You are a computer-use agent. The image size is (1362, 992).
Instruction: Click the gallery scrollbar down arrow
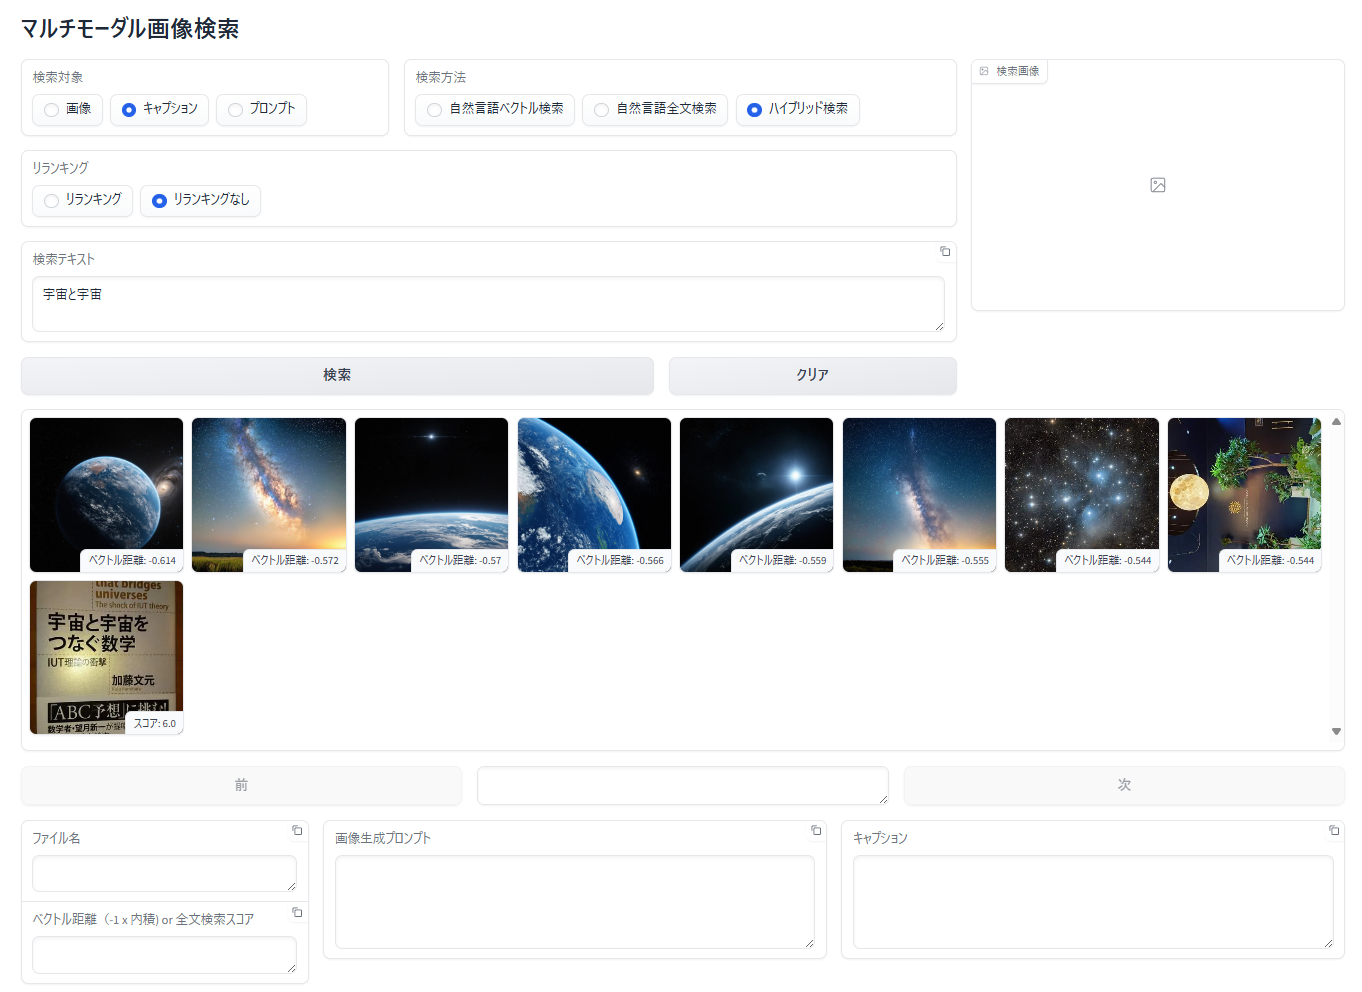pyautogui.click(x=1336, y=732)
